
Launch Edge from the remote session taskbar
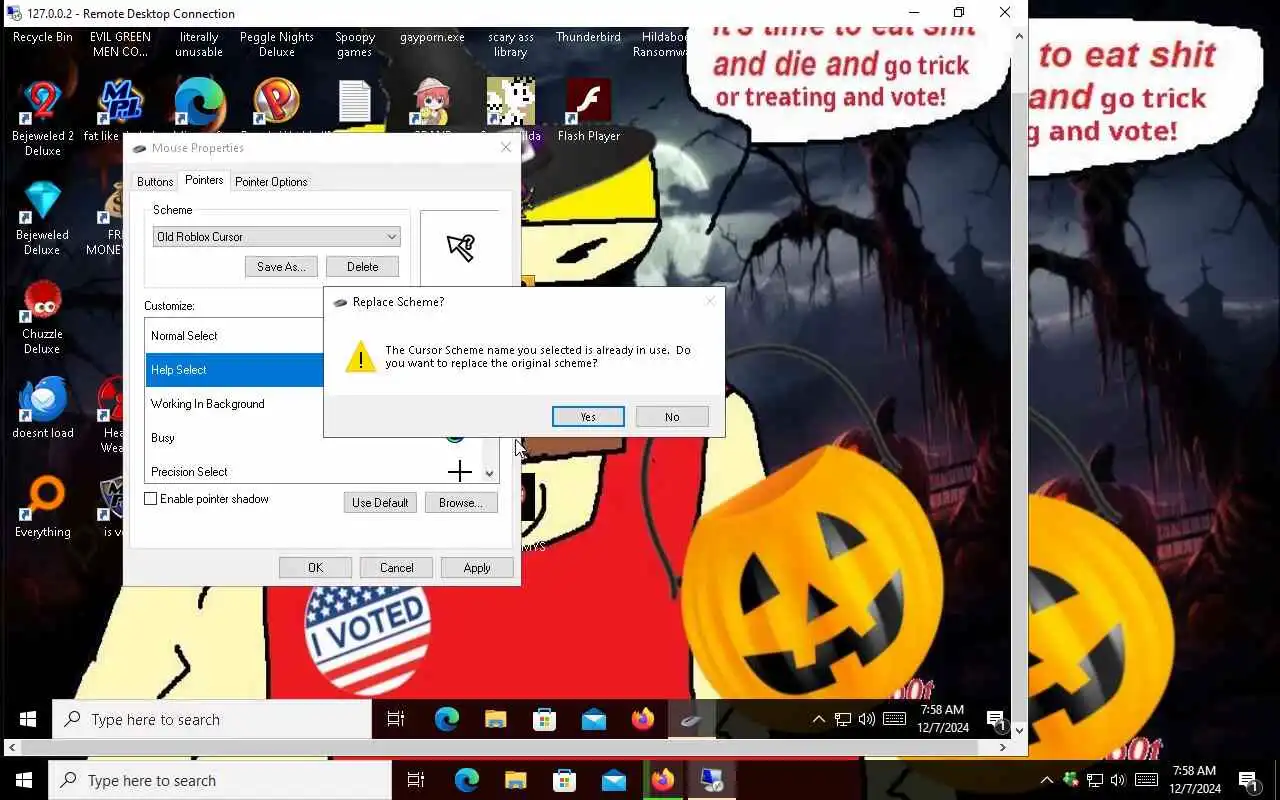tap(446, 719)
